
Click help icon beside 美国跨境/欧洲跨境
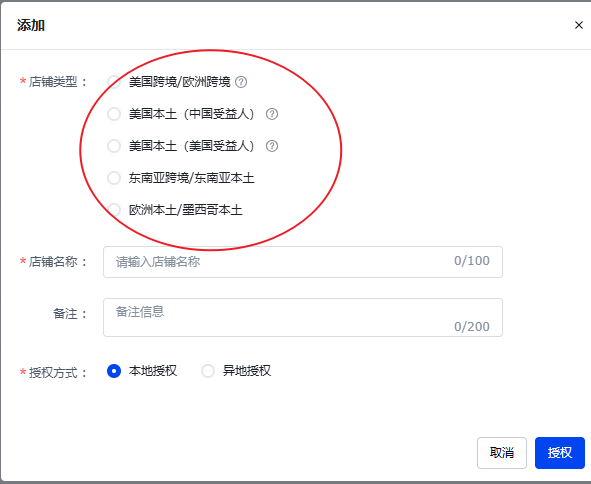click(x=241, y=82)
